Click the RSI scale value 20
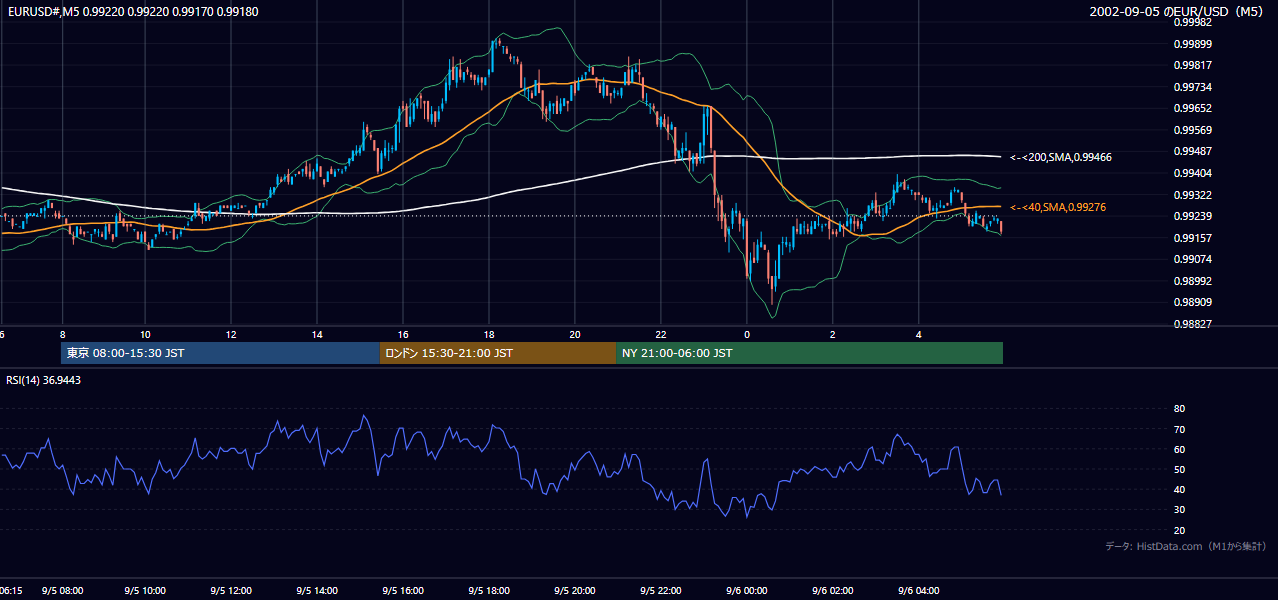Viewport: 1278px width, 600px height. [1180, 530]
